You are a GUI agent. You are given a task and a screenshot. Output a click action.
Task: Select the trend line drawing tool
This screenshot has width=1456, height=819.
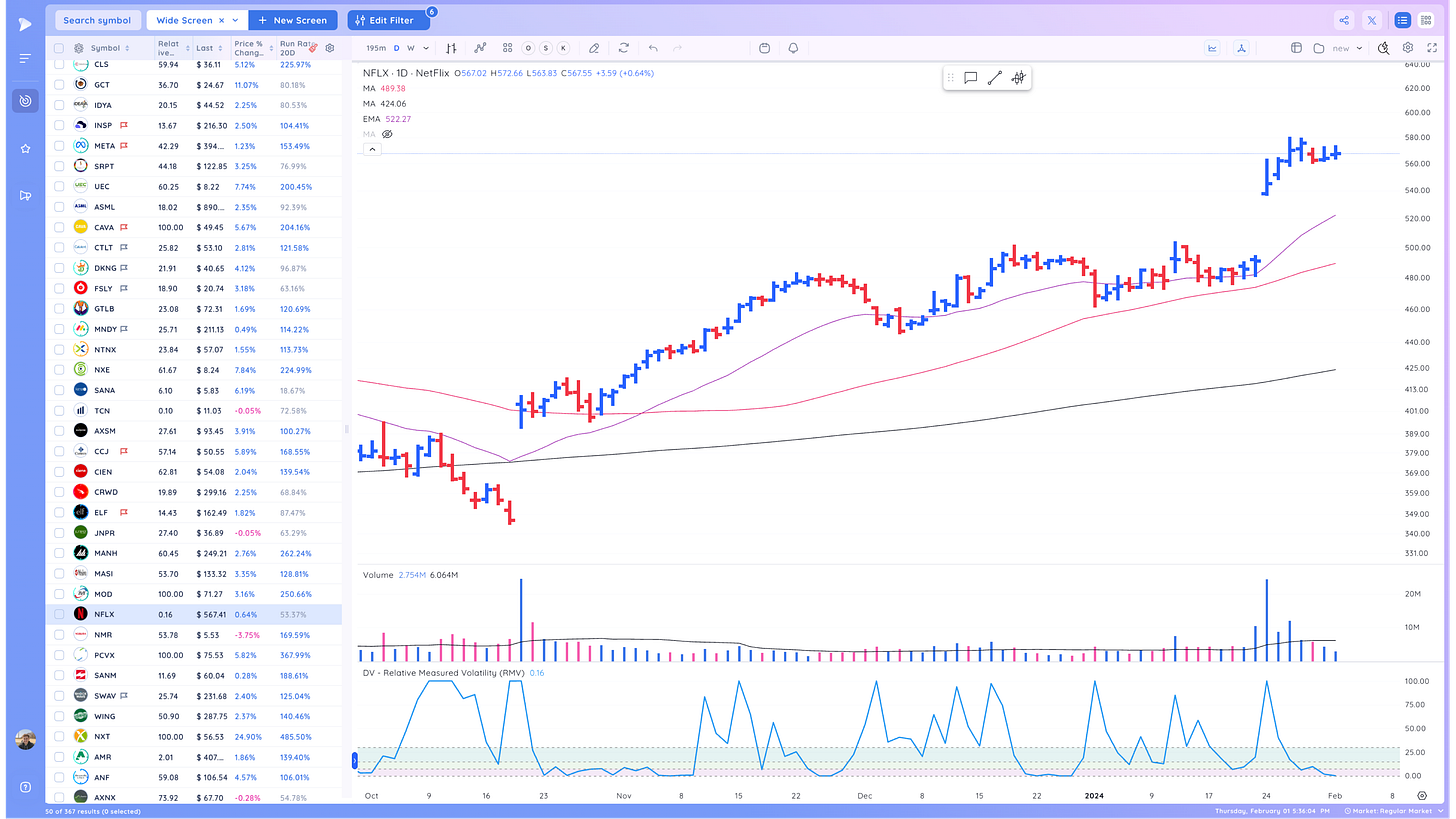[994, 78]
